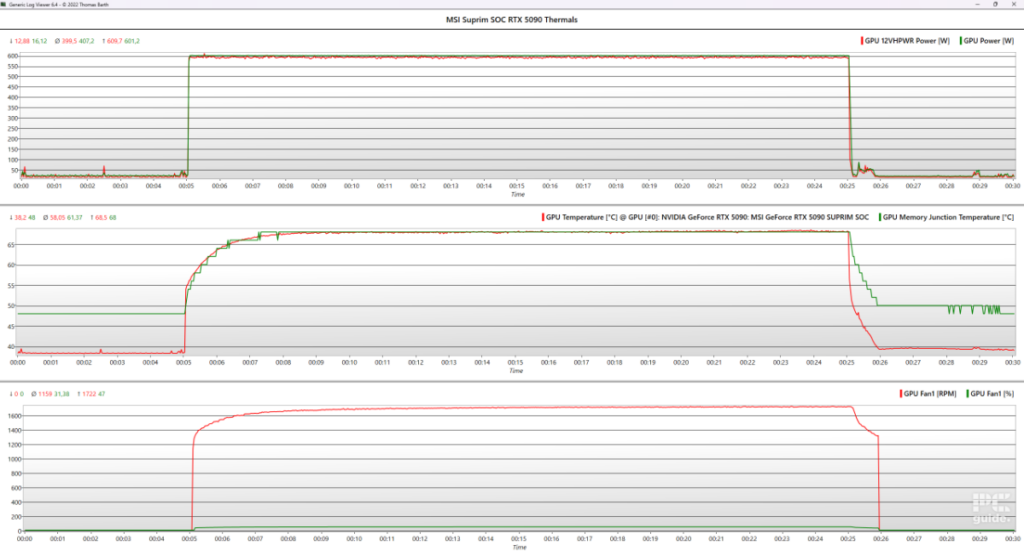Click maximum value '1722' above fan chart
The image size is (1024, 557).
89,394
